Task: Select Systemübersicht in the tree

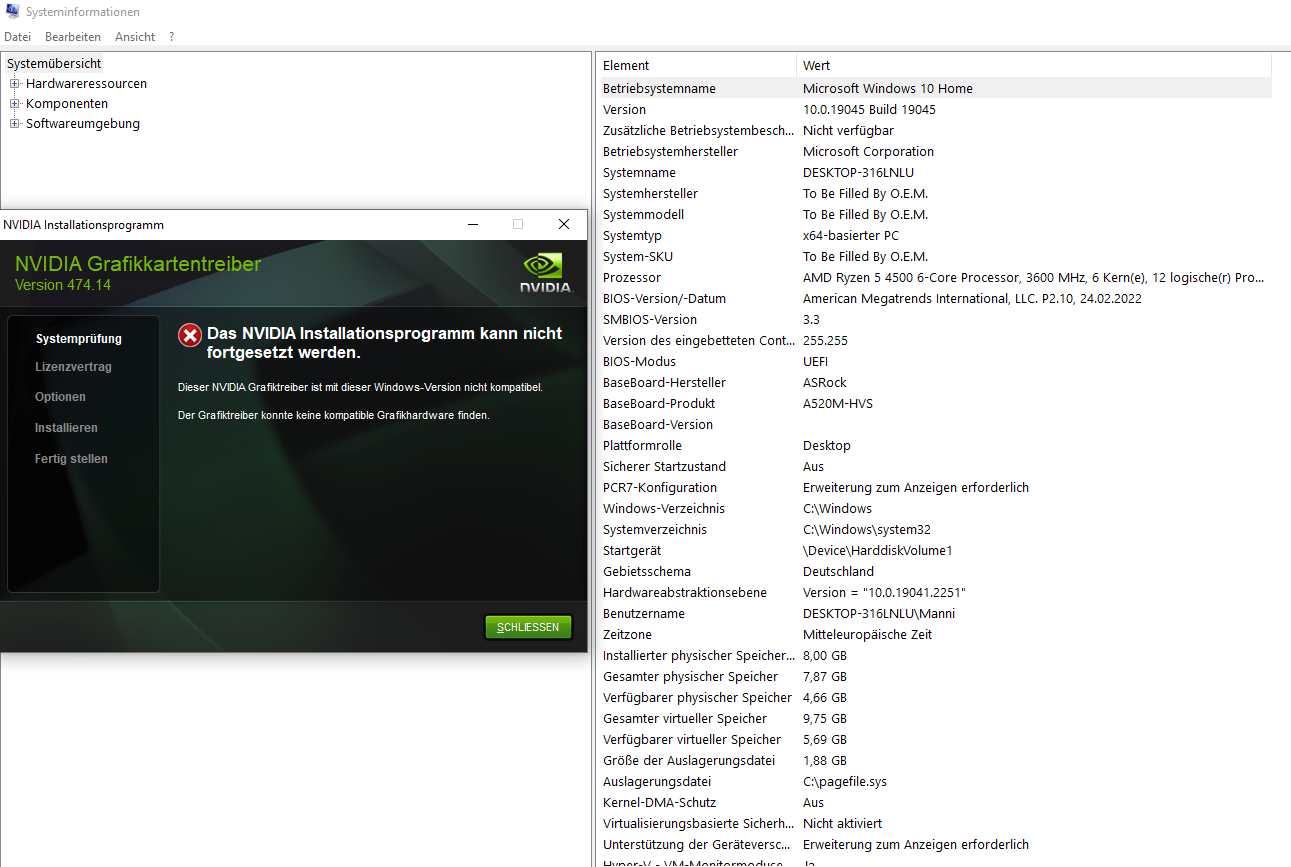Action: [x=54, y=63]
